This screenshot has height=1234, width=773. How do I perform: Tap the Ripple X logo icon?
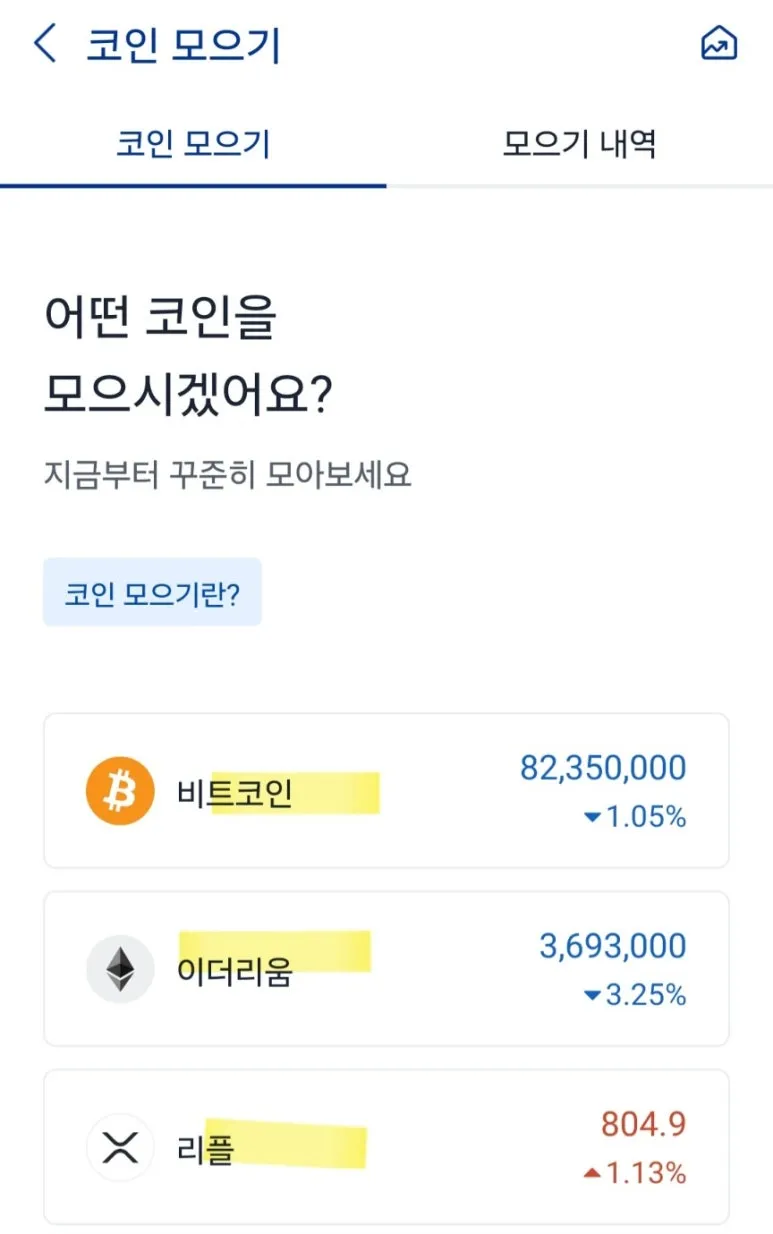coord(120,1147)
